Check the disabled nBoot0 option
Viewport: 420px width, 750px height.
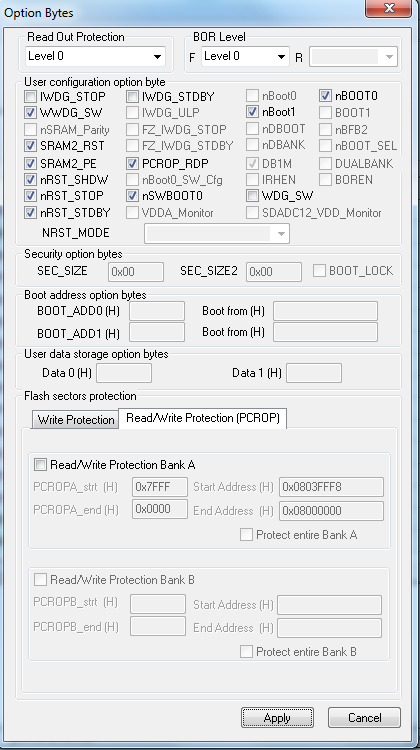(x=253, y=96)
